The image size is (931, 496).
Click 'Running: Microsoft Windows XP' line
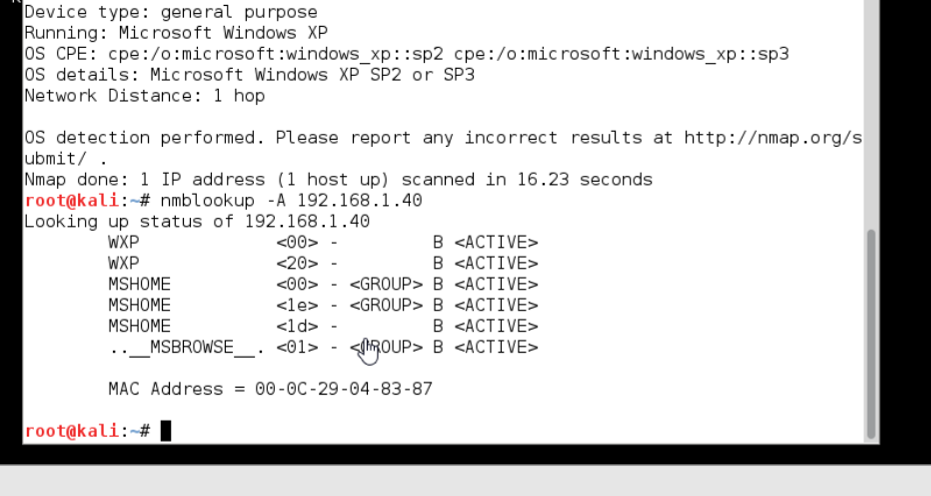176,33
